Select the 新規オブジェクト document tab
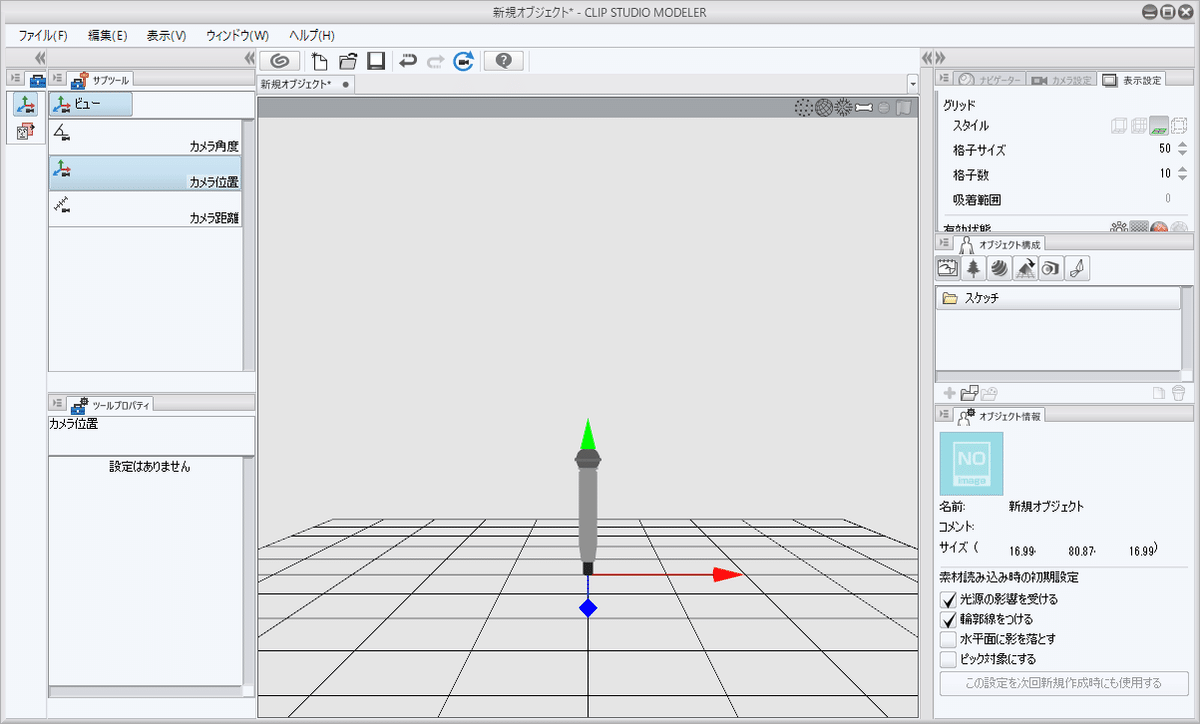The width and height of the screenshot is (1200, 724). (304, 84)
